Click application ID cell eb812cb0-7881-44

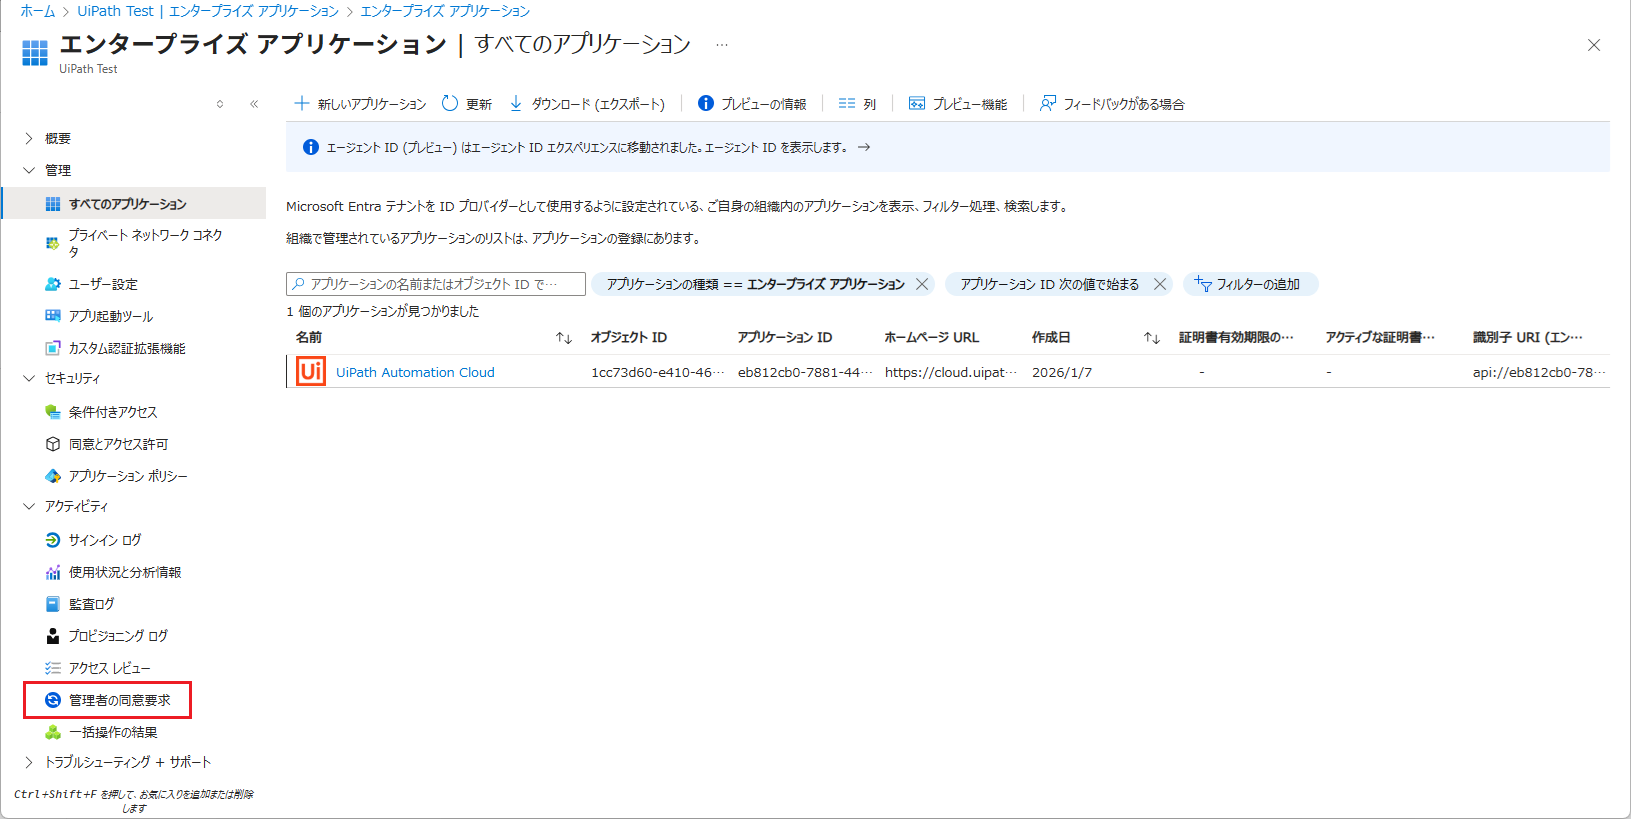point(805,372)
